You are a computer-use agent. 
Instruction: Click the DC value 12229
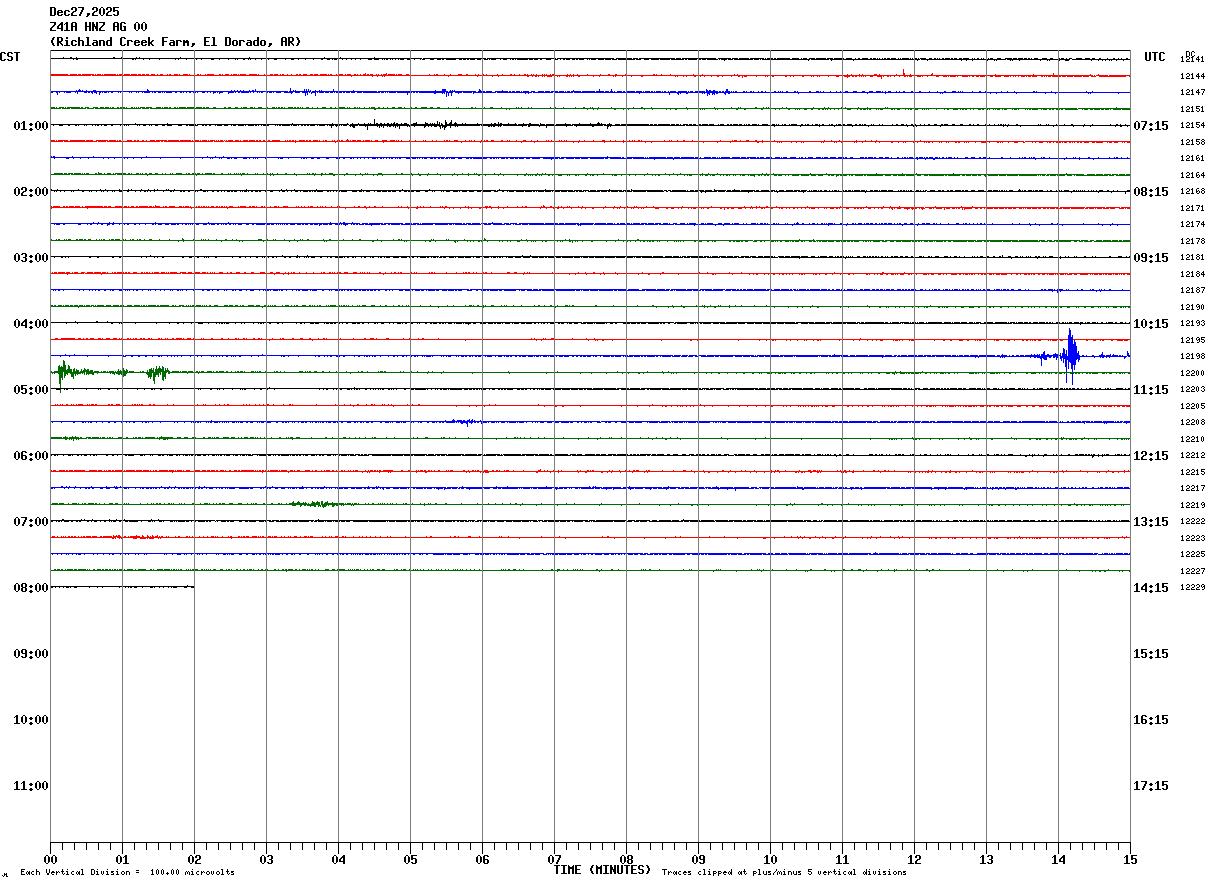(1192, 587)
